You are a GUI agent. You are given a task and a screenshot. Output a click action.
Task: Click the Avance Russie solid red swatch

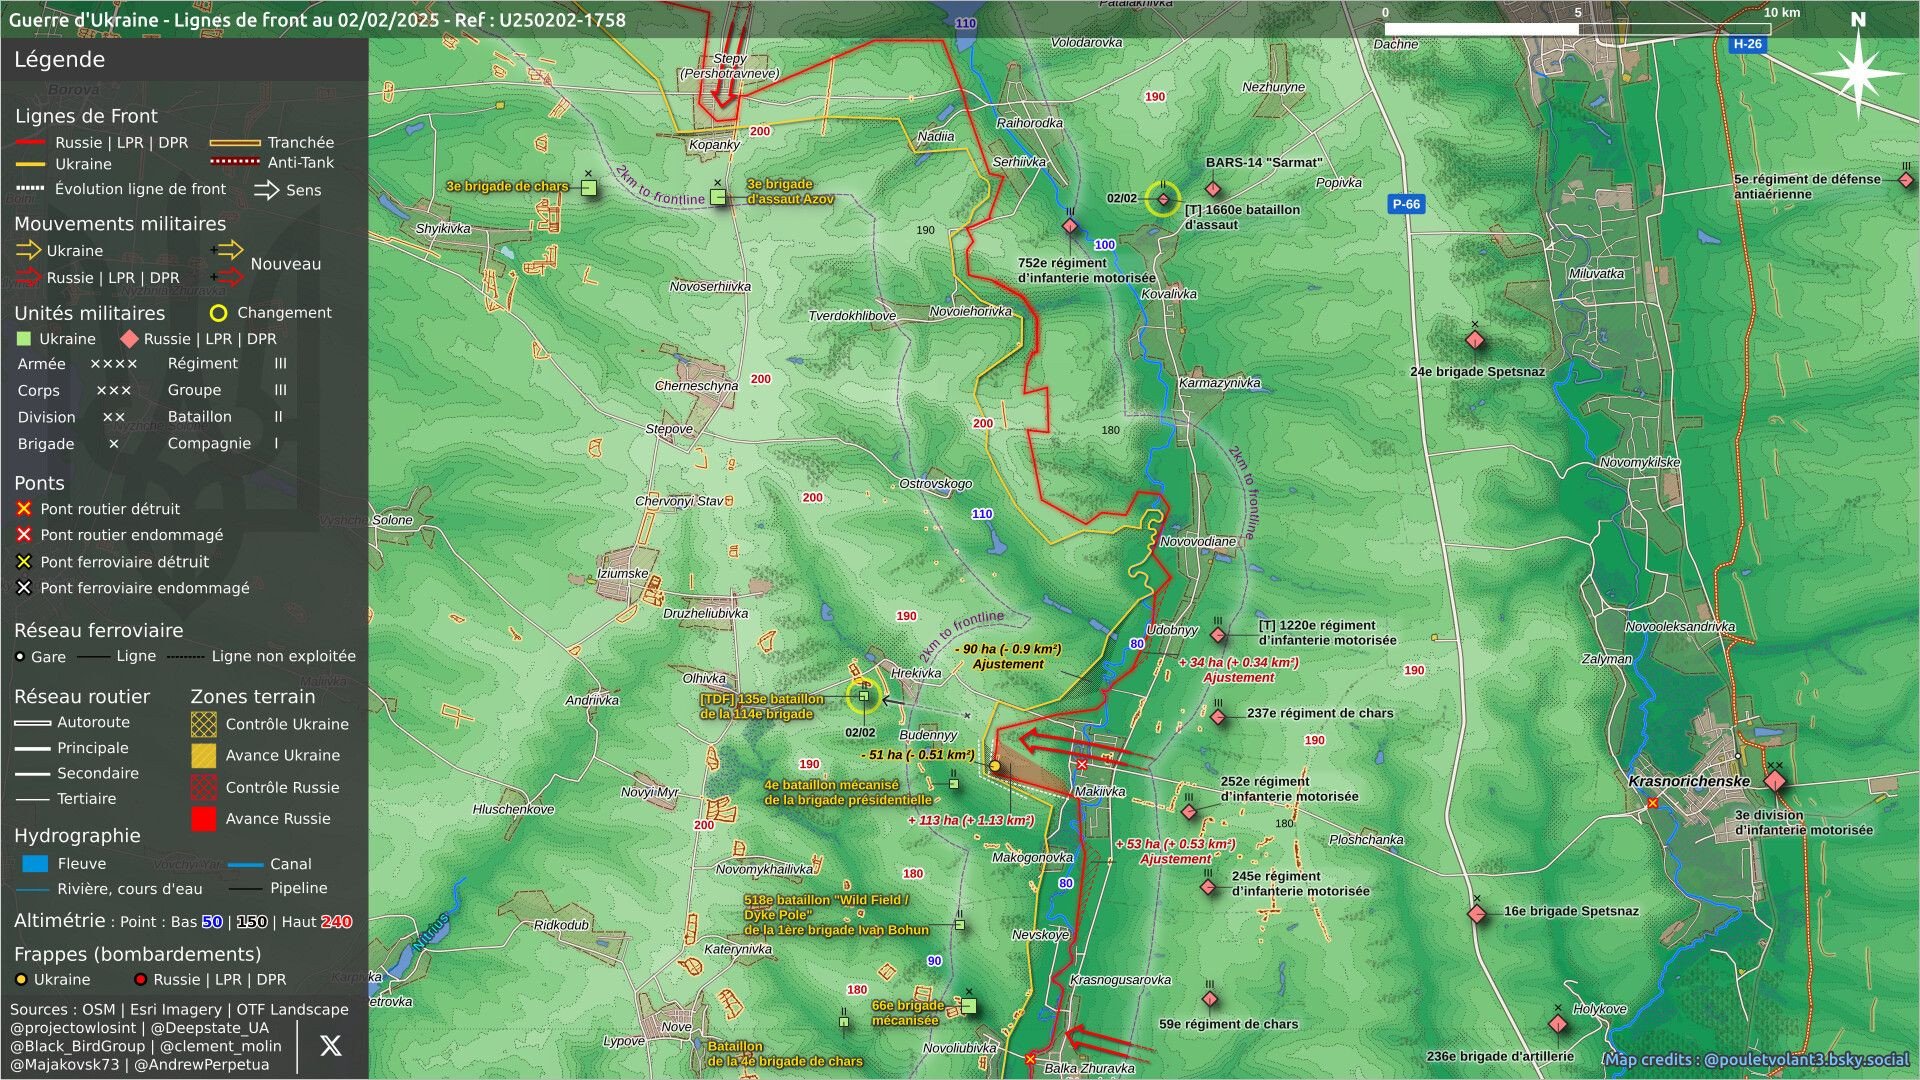pos(203,819)
